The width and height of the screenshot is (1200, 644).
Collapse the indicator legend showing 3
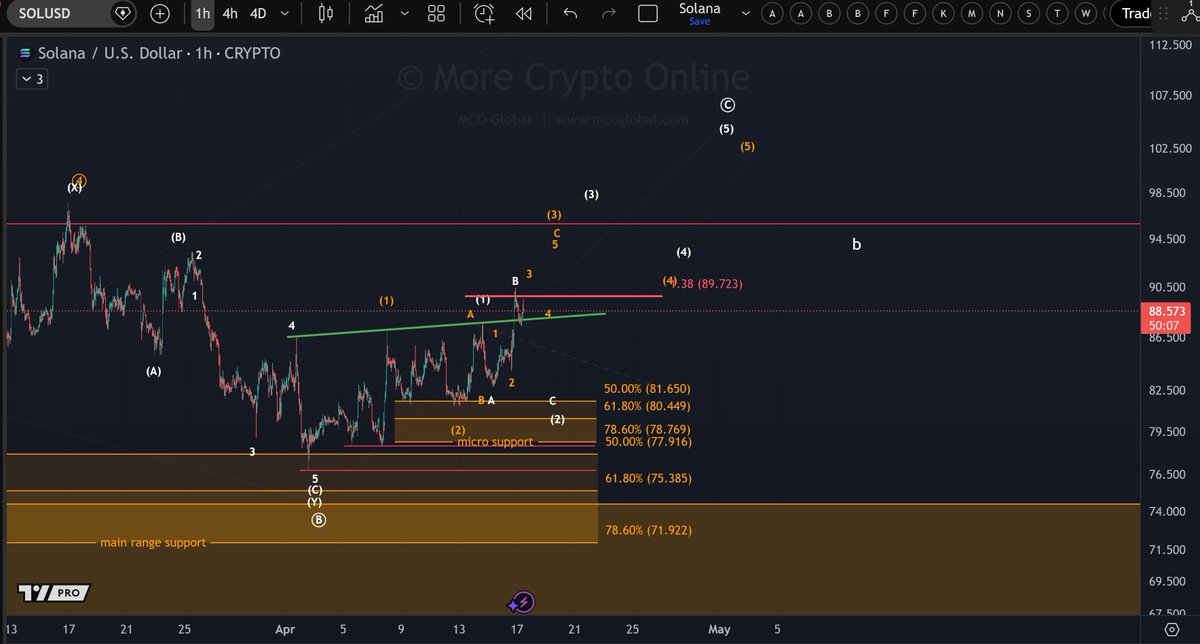click(x=25, y=79)
